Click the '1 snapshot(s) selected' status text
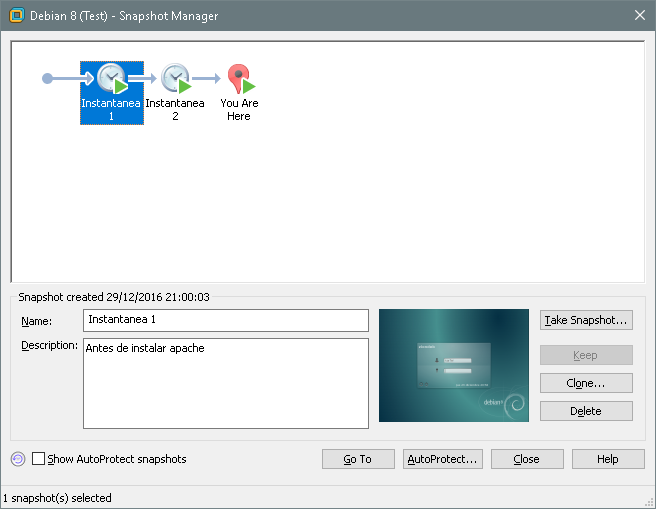This screenshot has height=509, width=656. [x=57, y=498]
